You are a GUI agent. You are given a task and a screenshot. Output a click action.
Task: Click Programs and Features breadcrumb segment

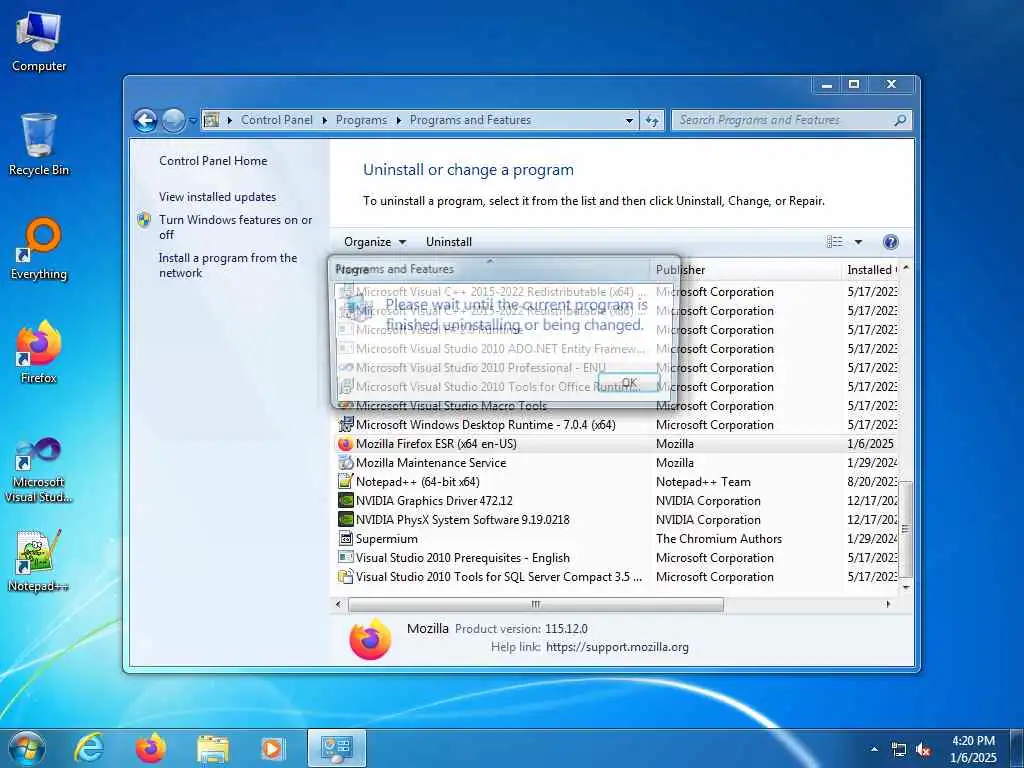click(x=470, y=120)
